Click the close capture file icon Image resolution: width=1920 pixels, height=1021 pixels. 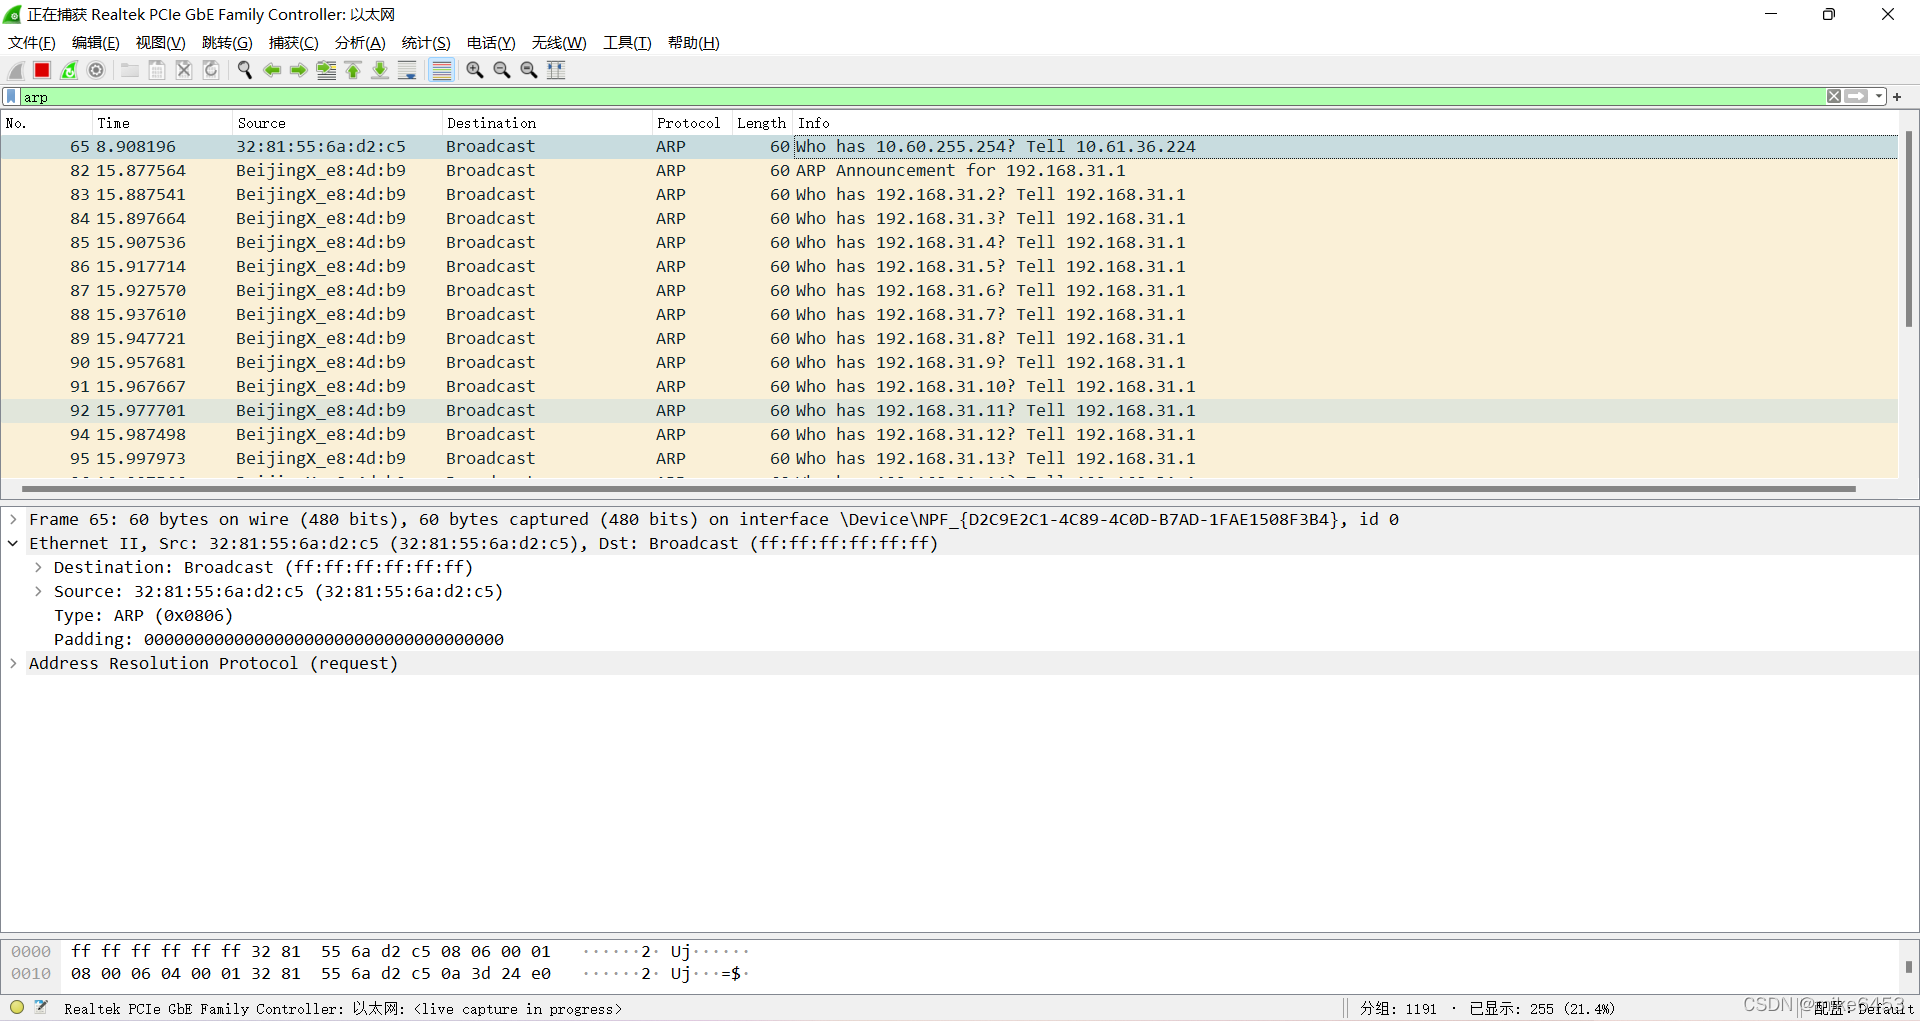click(x=184, y=70)
